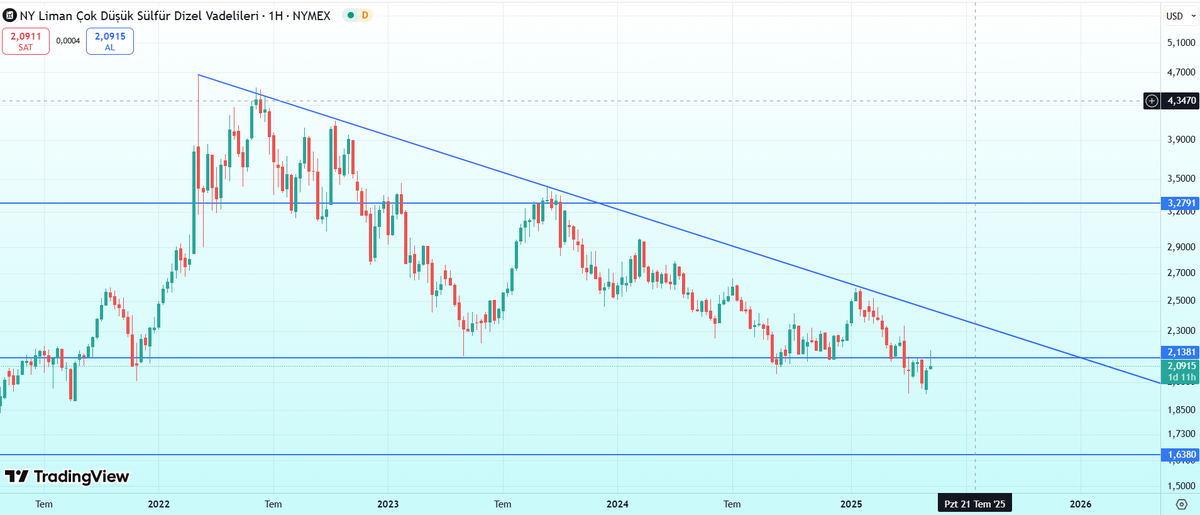The height and width of the screenshot is (515, 1200).
Task: Click the 2025 label on the time axis
Action: tap(851, 504)
